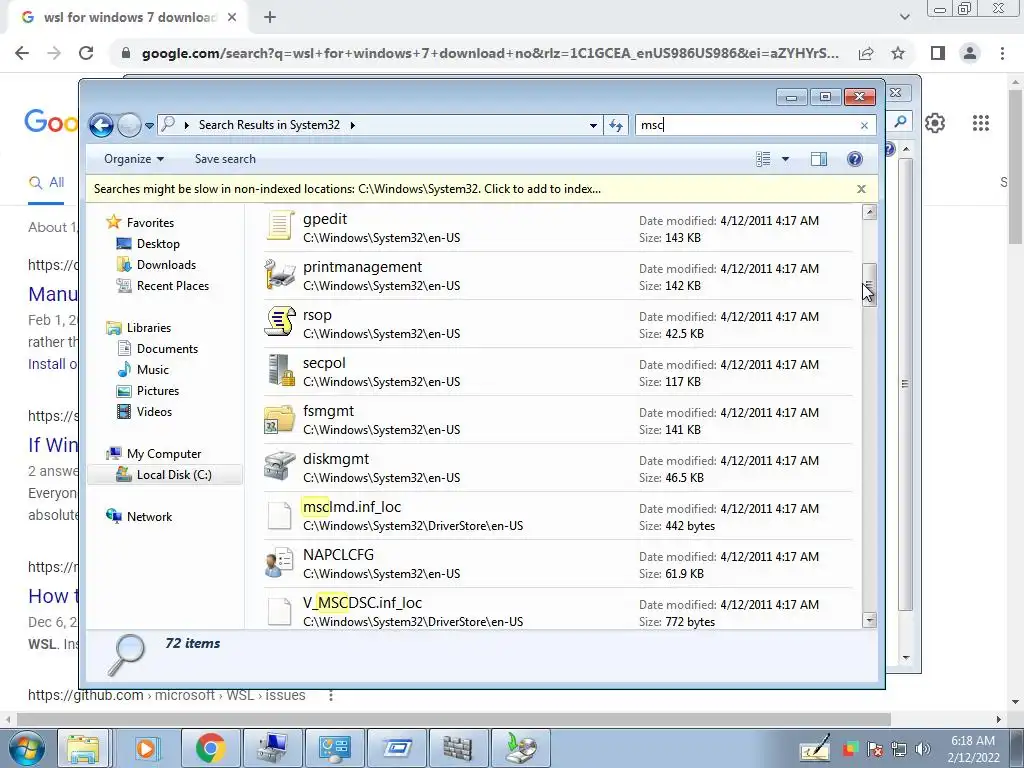Toggle Chrome side panel icon
This screenshot has height=768, width=1024.
click(938, 53)
